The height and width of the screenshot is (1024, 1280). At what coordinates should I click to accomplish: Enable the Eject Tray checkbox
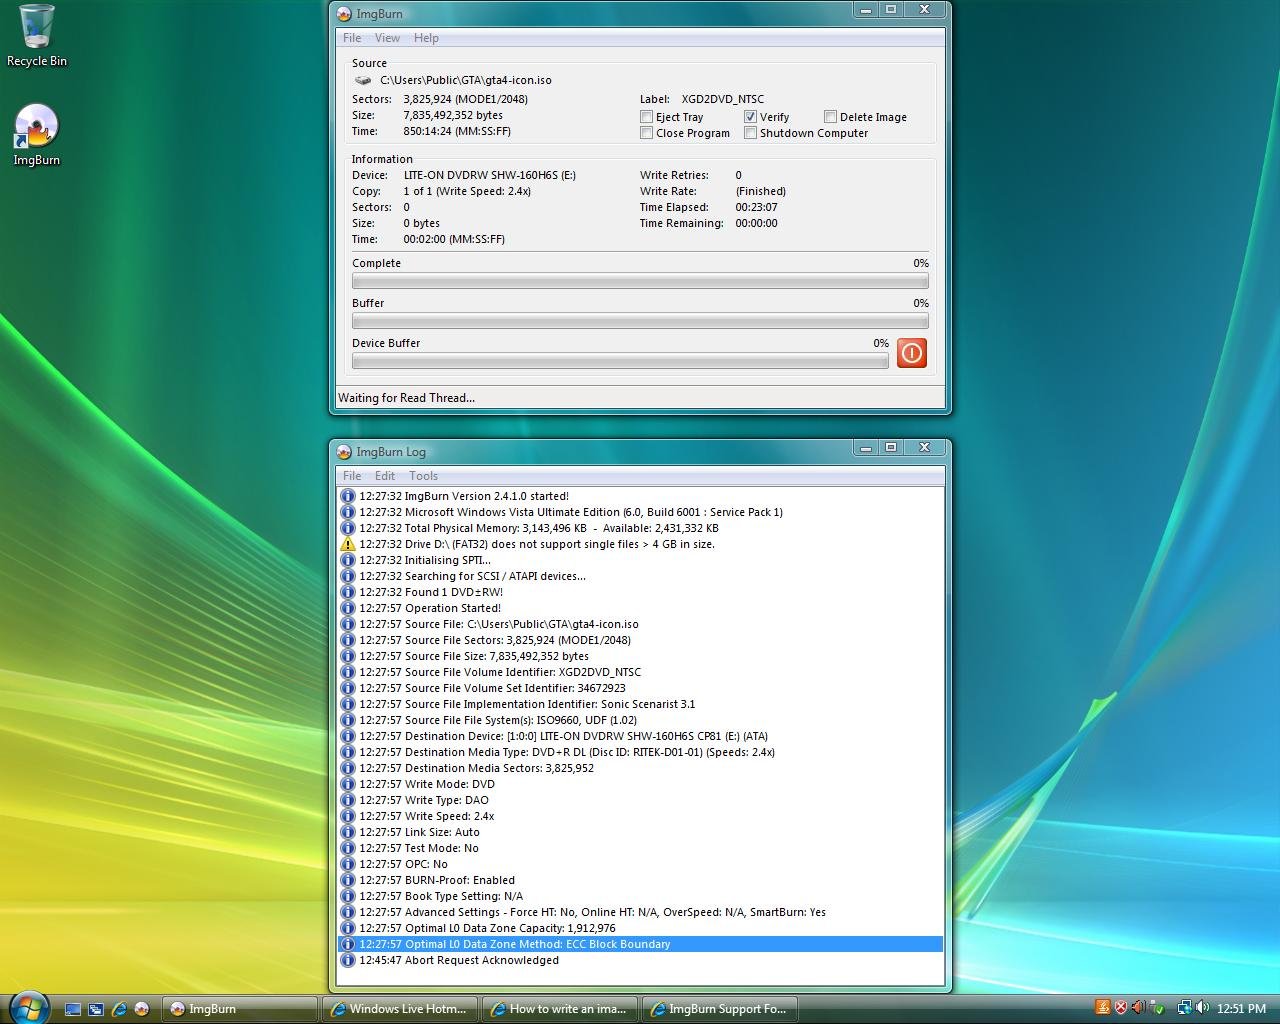646,117
